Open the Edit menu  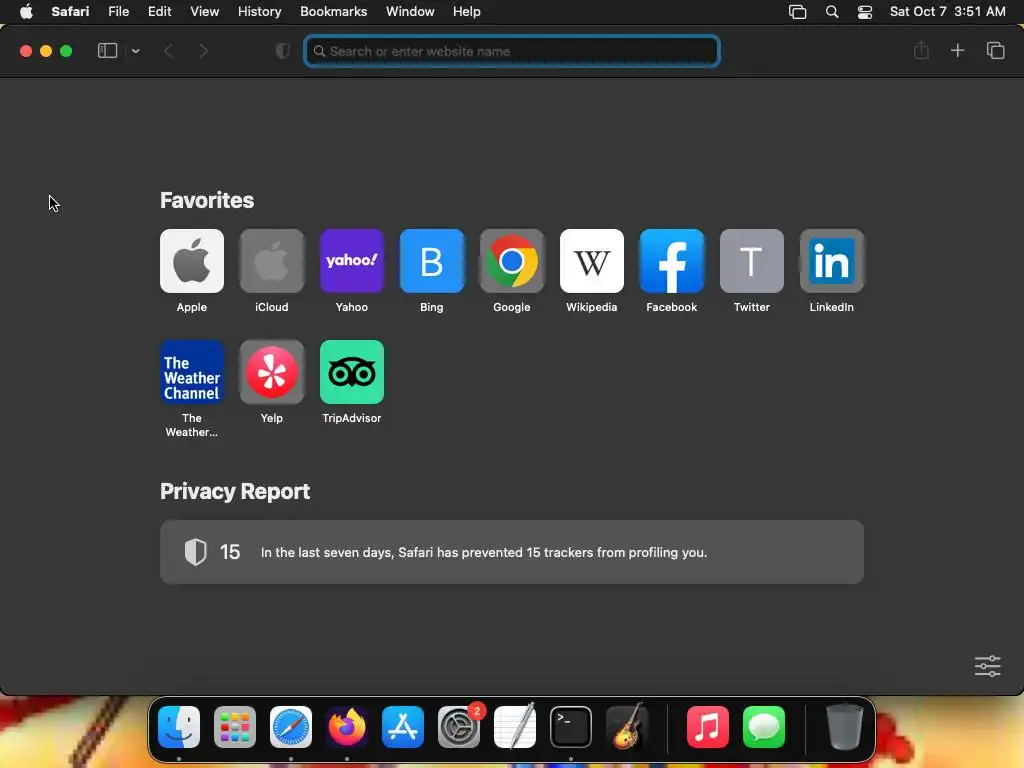point(159,12)
